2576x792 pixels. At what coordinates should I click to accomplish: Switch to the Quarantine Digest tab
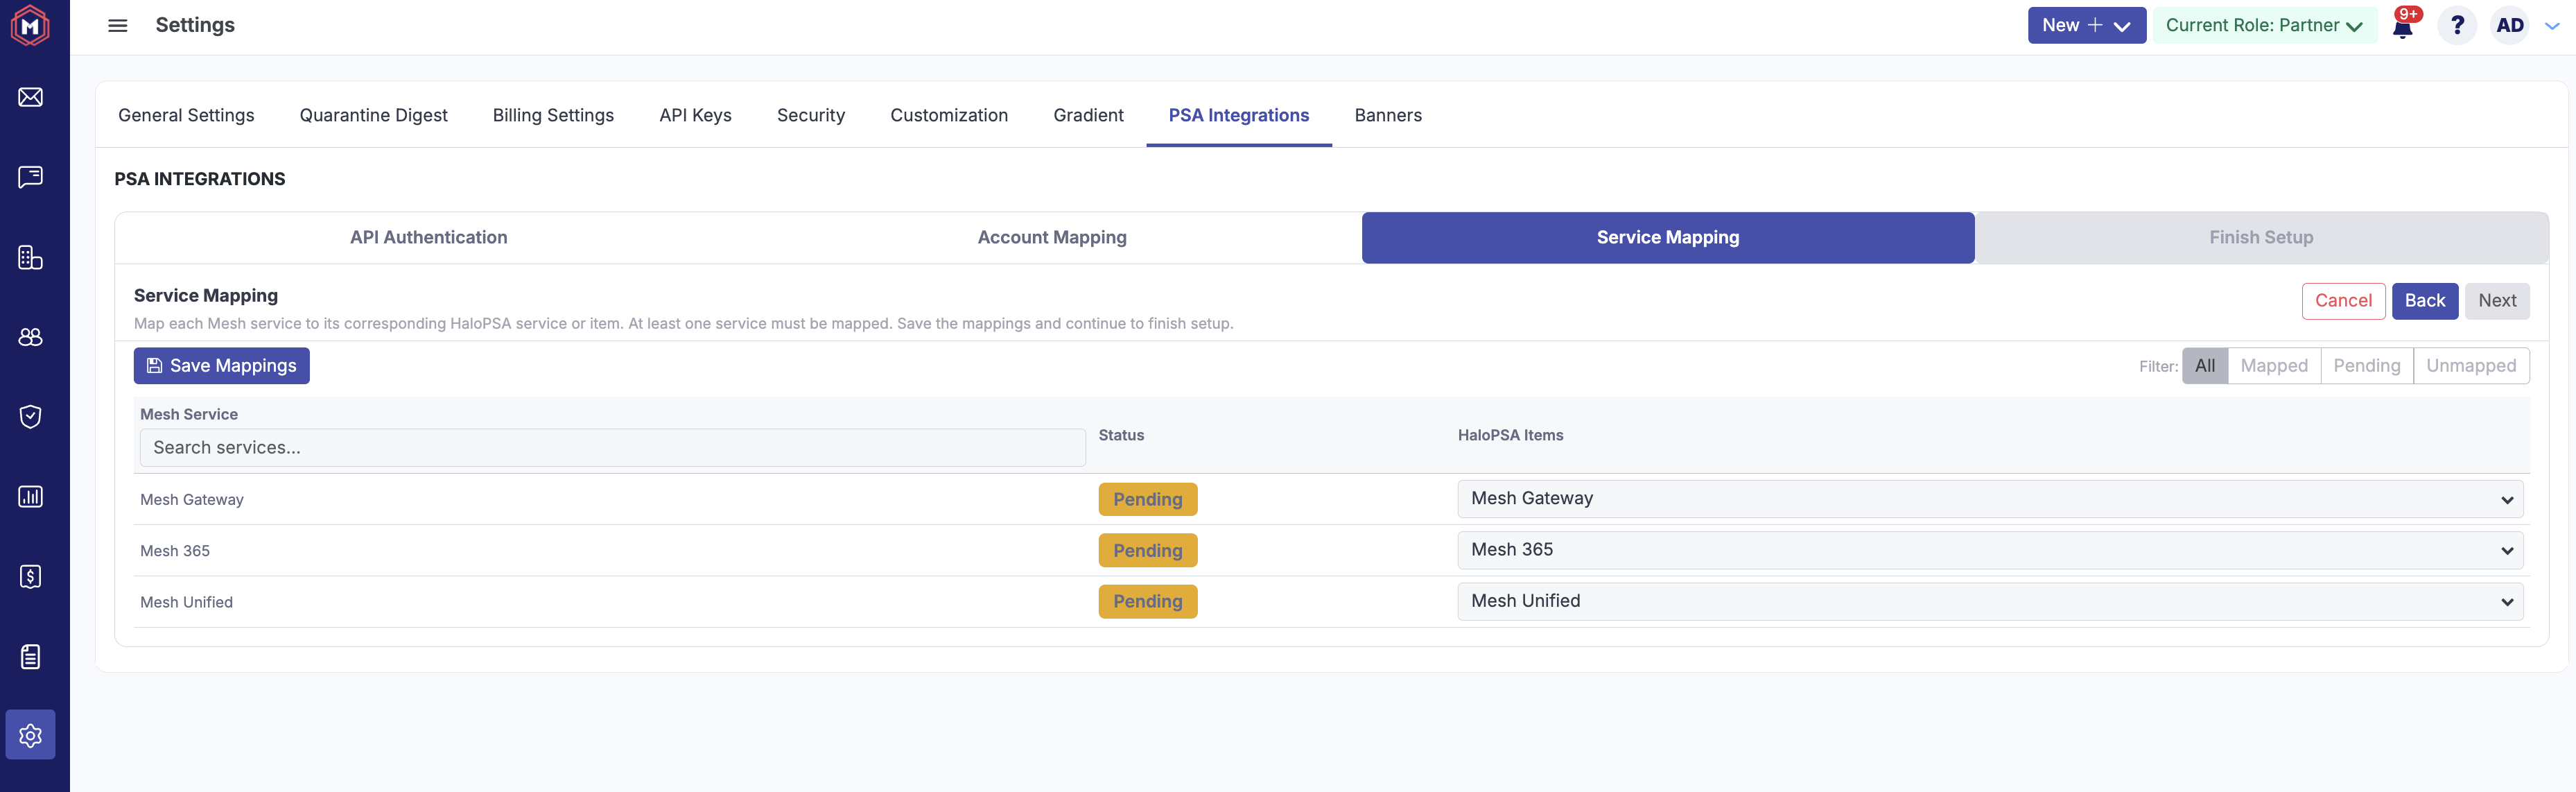(374, 115)
